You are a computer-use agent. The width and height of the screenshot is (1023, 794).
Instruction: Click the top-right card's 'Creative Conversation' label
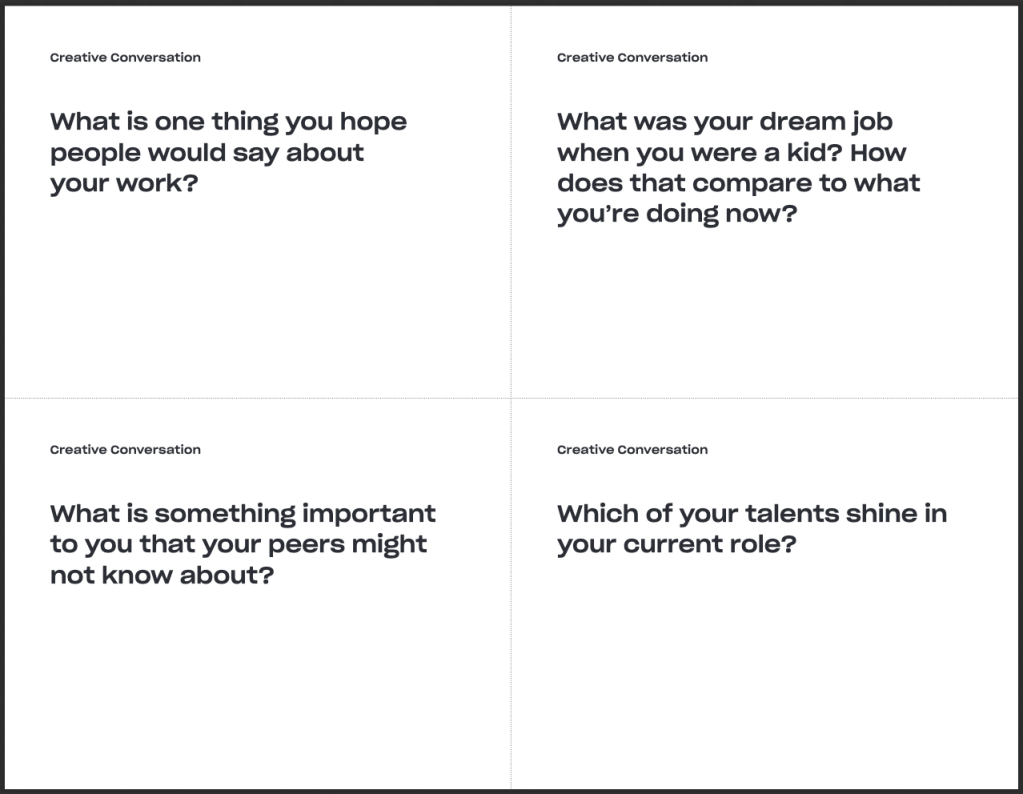[x=632, y=57]
